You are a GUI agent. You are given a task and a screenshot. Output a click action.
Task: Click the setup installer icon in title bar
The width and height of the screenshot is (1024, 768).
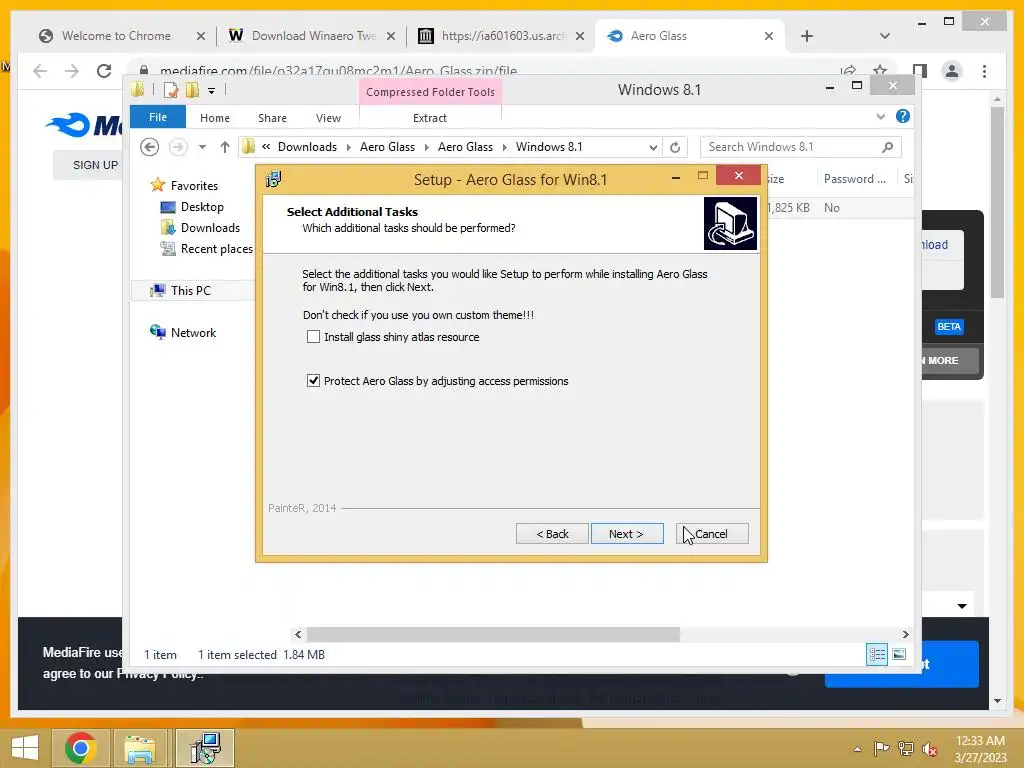pos(274,179)
